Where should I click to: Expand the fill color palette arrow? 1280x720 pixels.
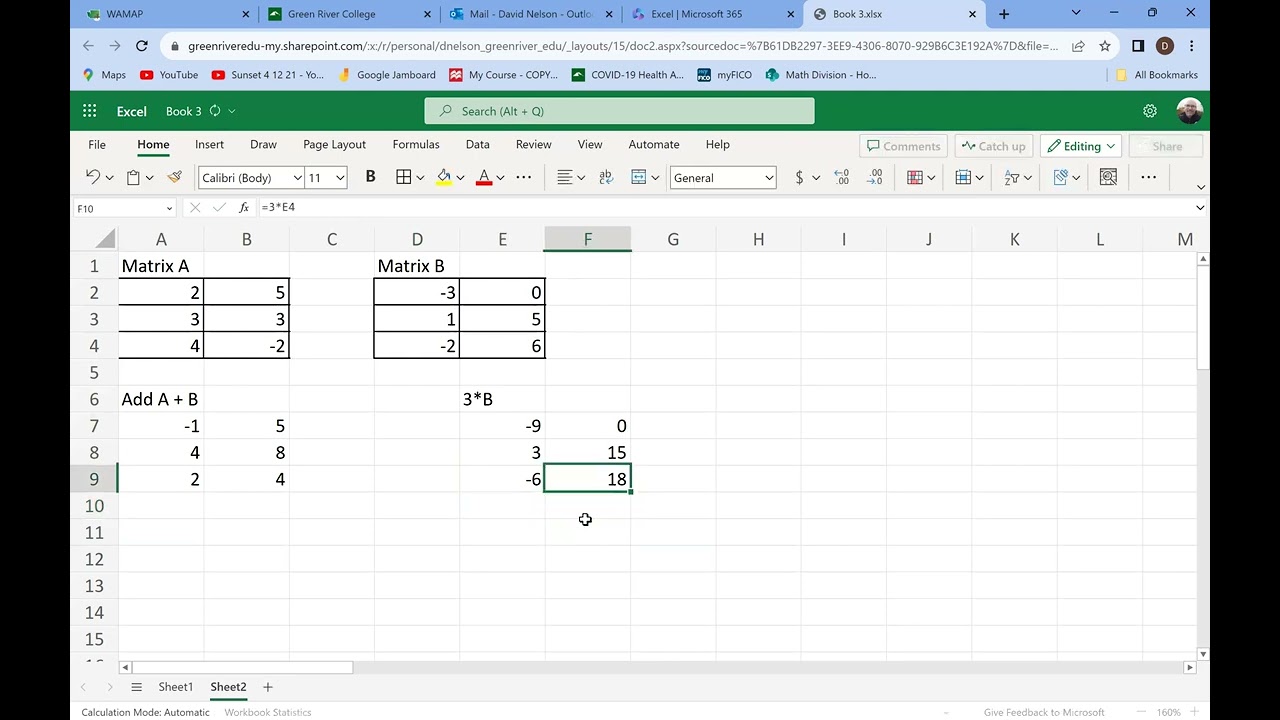tap(460, 178)
